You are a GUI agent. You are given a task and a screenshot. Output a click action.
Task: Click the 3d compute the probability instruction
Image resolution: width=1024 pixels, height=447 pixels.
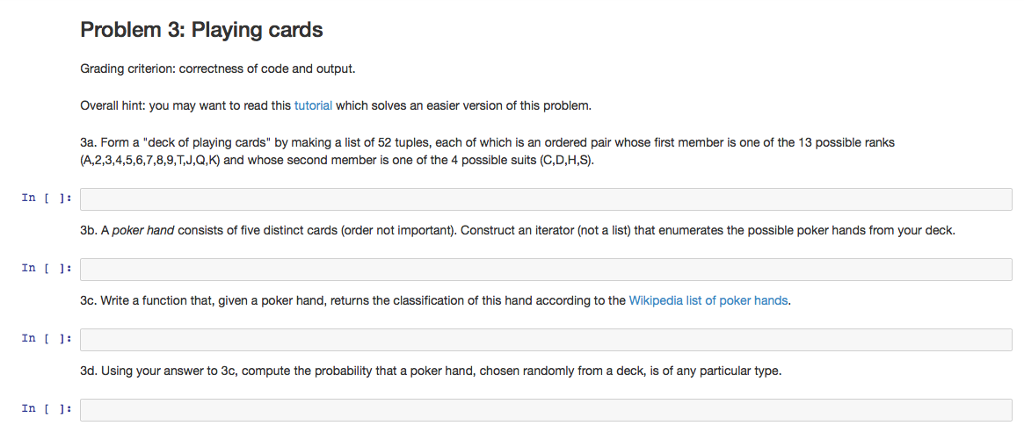(x=430, y=371)
